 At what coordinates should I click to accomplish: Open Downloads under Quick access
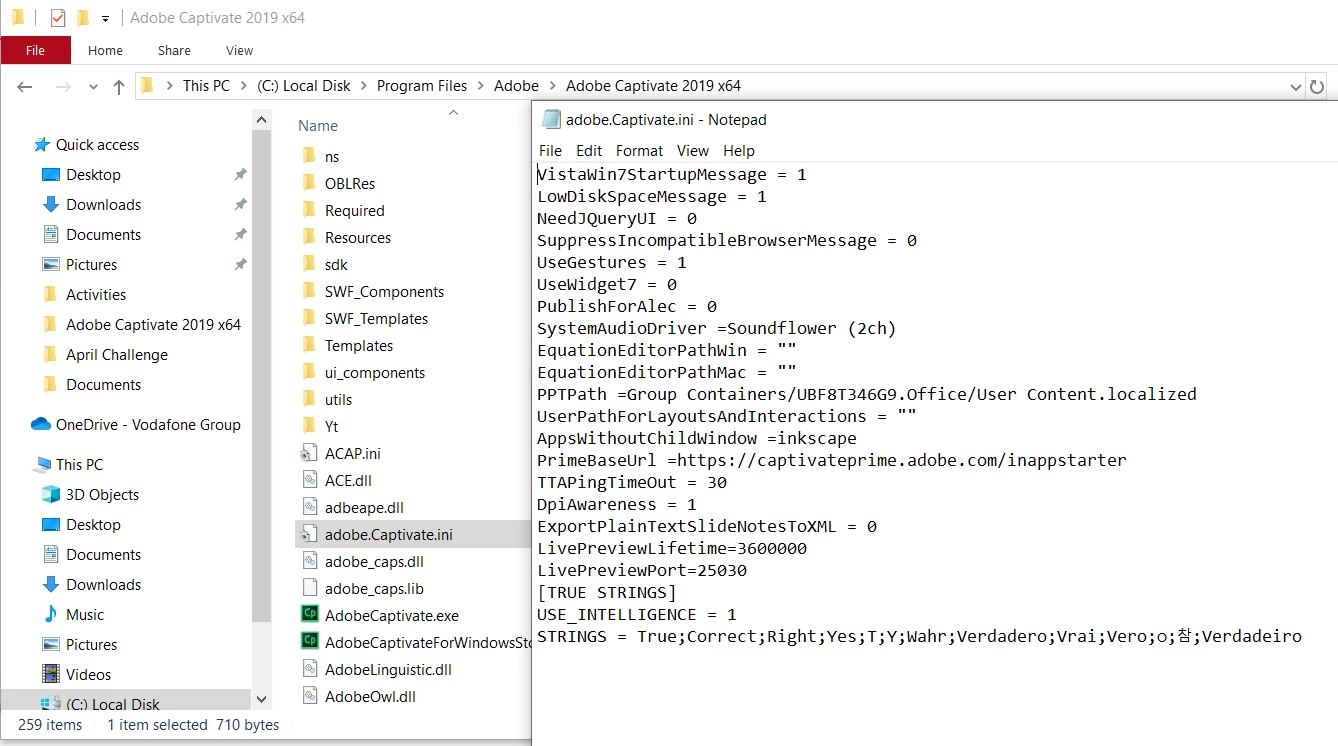tap(103, 205)
